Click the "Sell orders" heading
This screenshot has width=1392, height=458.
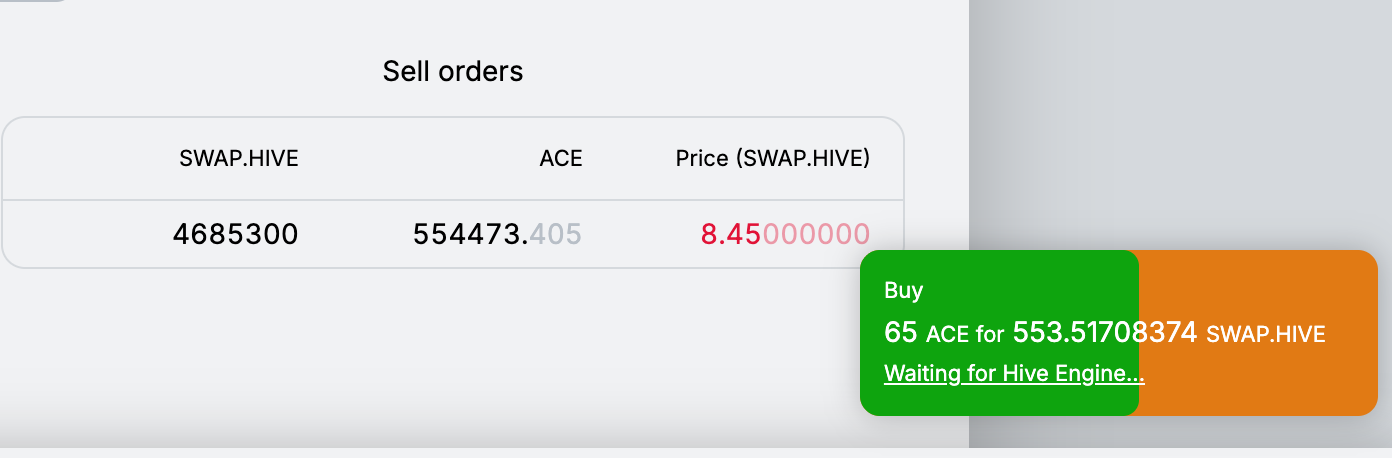(x=453, y=71)
